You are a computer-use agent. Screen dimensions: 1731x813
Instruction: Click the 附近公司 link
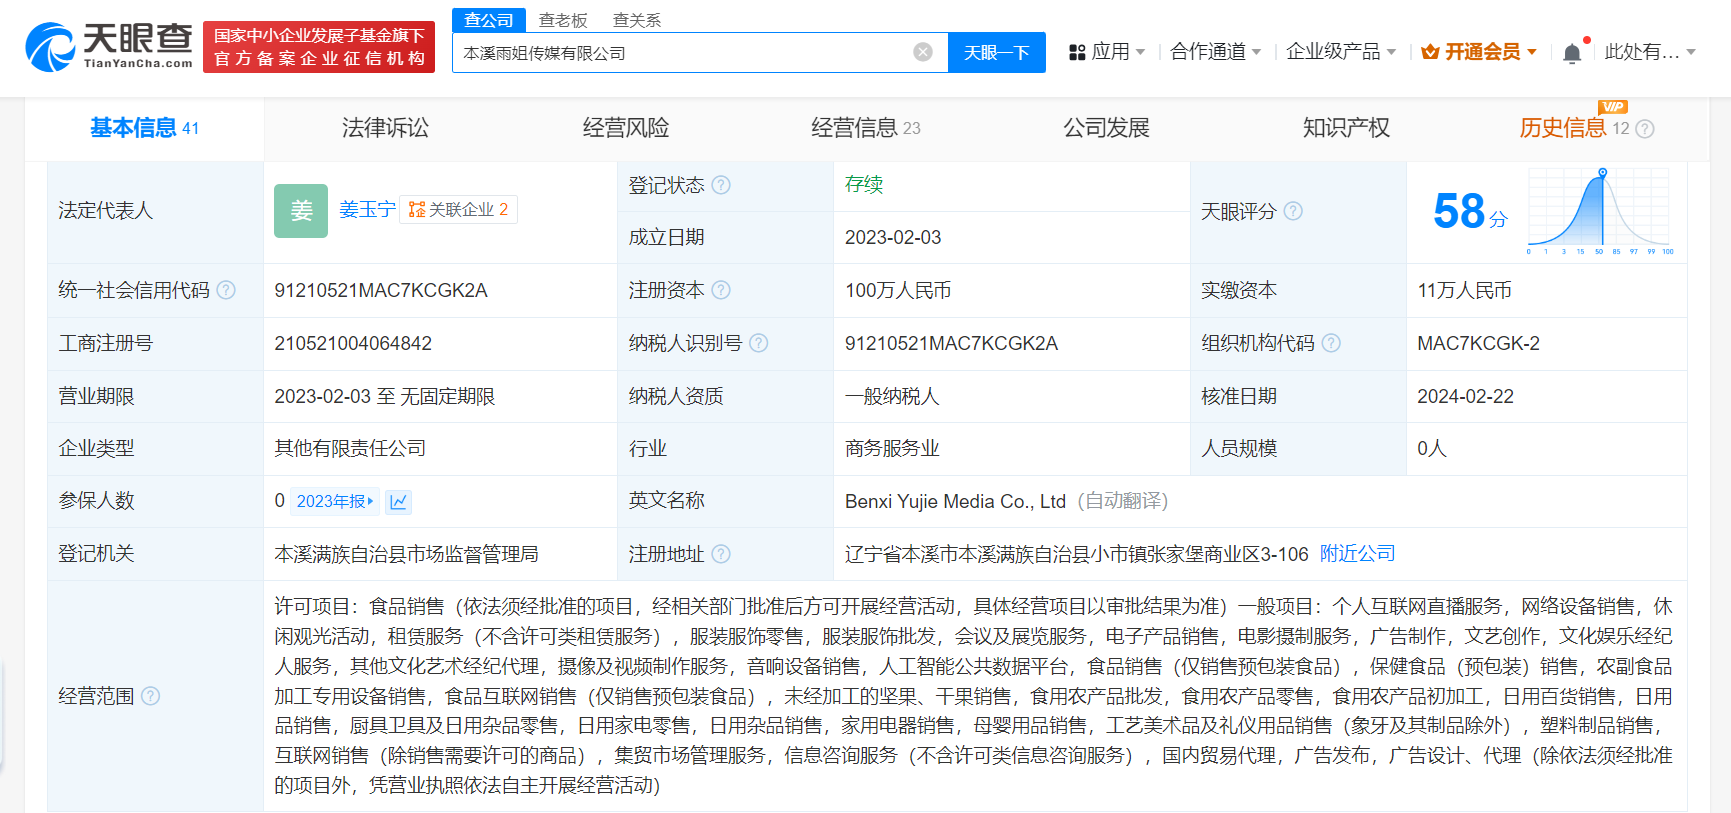pyautogui.click(x=1357, y=554)
